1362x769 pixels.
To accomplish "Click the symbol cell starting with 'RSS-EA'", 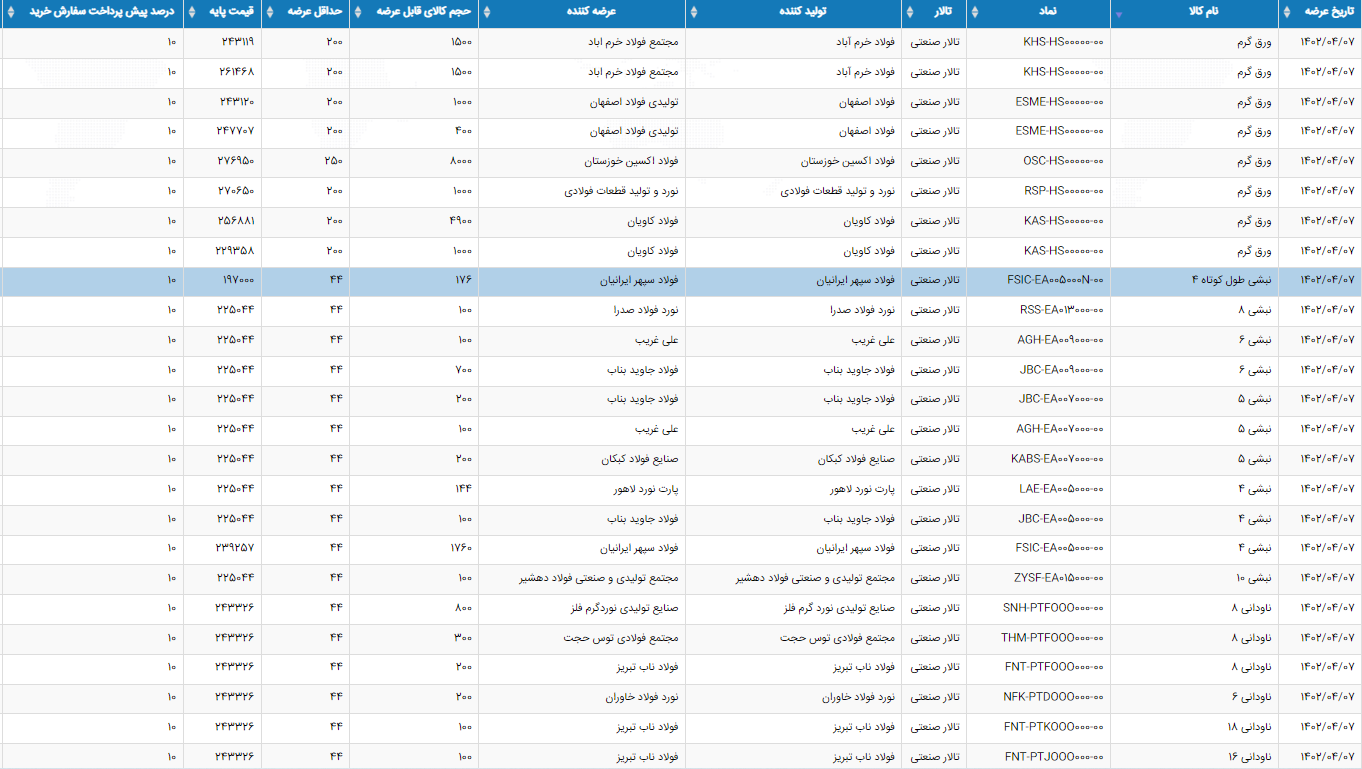I will click(1064, 310).
